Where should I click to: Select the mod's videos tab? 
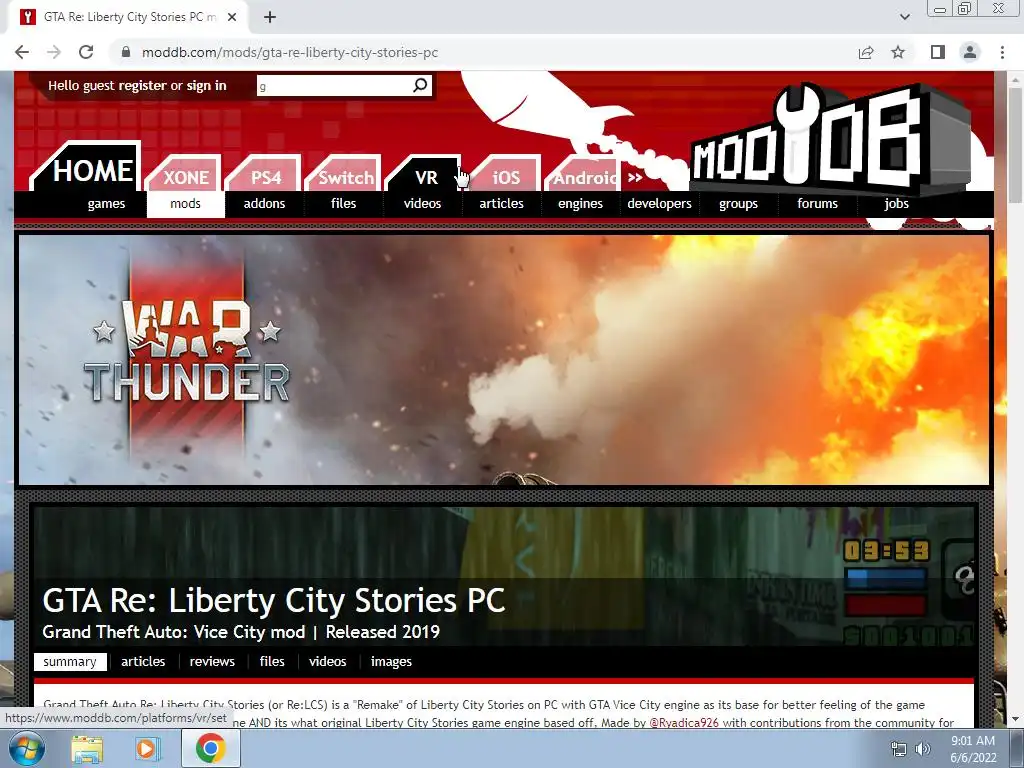(328, 662)
